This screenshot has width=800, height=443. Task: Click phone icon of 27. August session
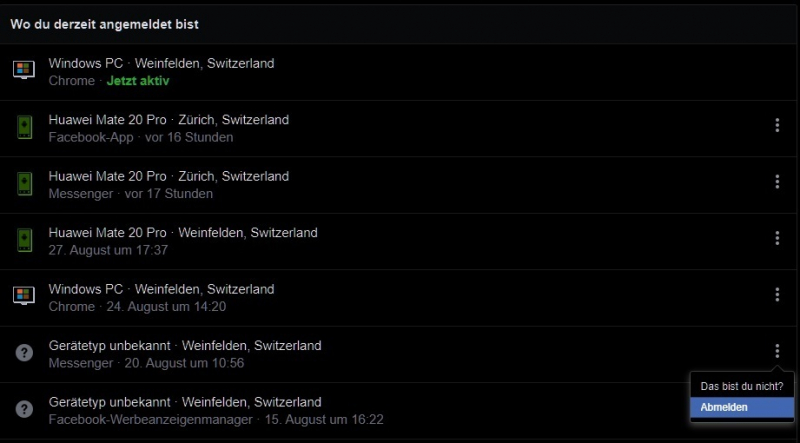pyautogui.click(x=24, y=240)
